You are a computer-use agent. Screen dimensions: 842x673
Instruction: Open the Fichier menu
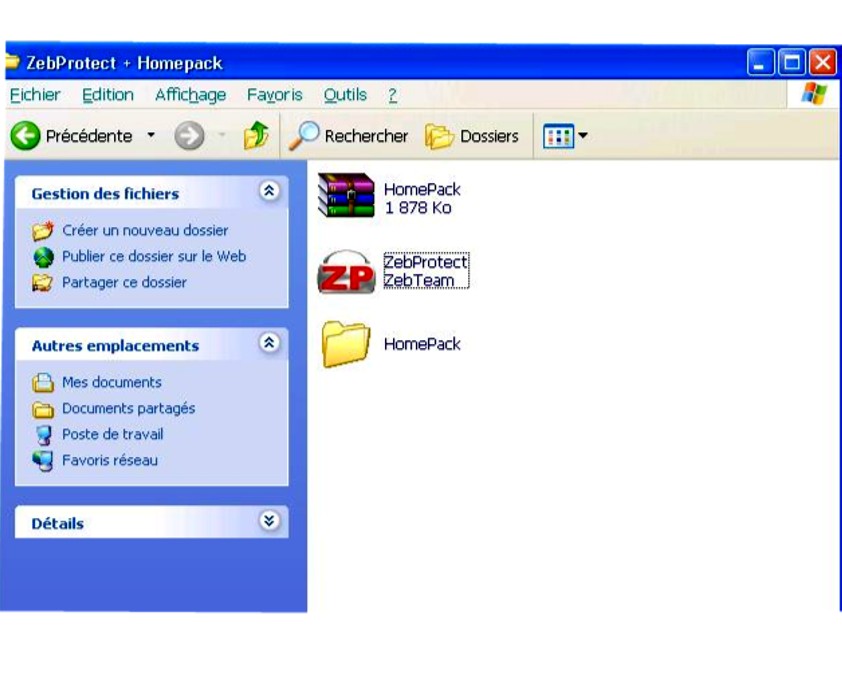point(35,95)
